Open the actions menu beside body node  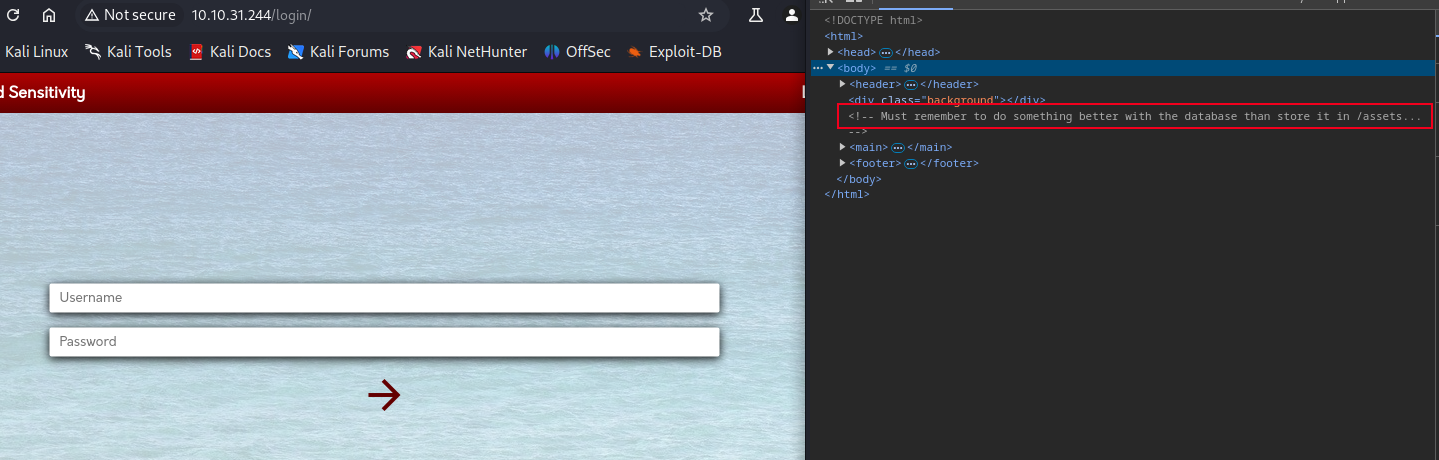[x=817, y=68]
